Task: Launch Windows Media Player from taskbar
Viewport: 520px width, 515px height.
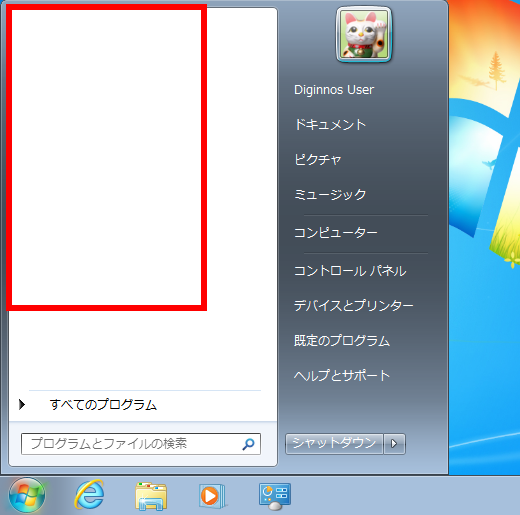Action: pos(212,496)
